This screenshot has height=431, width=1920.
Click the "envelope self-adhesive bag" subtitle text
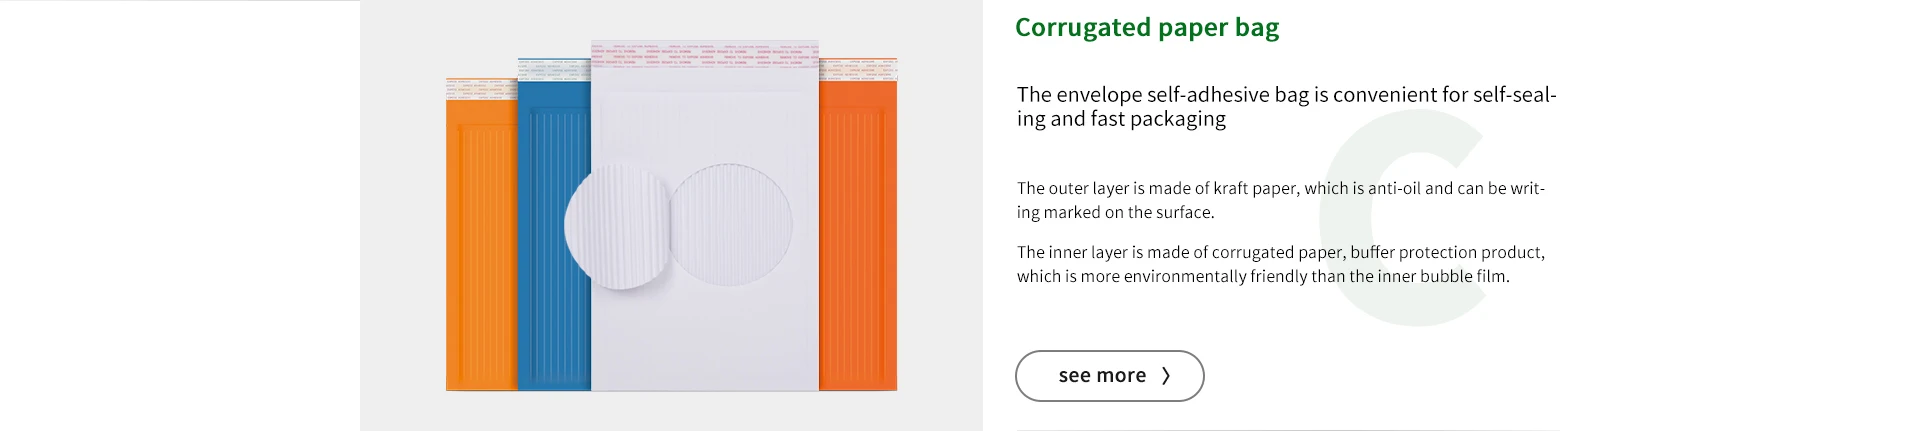click(x=1286, y=106)
